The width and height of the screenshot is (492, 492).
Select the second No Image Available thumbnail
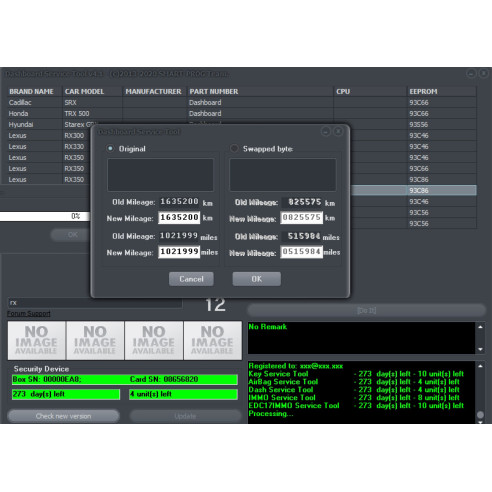[95, 341]
